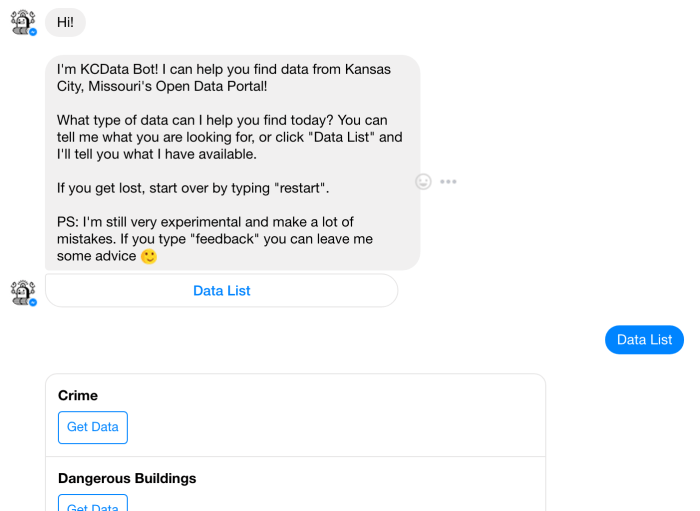The height and width of the screenshot is (511, 700).
Task: Click "Get Data" under Dangerous Buildings
Action: point(92,504)
